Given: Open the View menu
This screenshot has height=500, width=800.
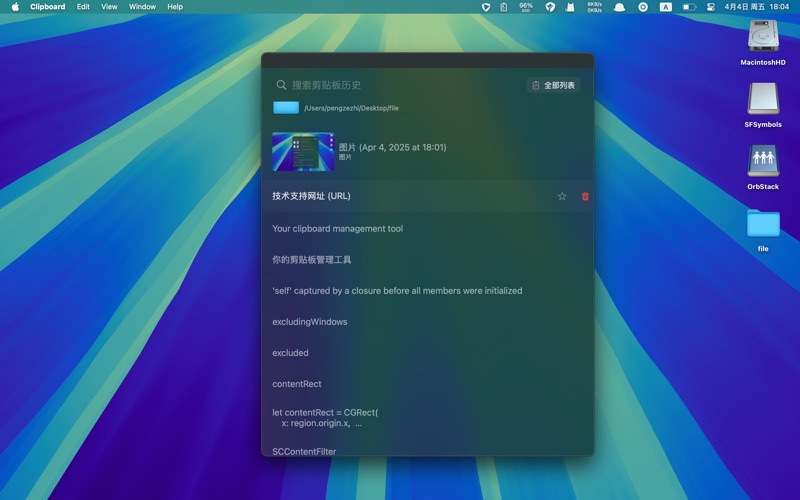Looking at the screenshot, I should click(x=109, y=7).
